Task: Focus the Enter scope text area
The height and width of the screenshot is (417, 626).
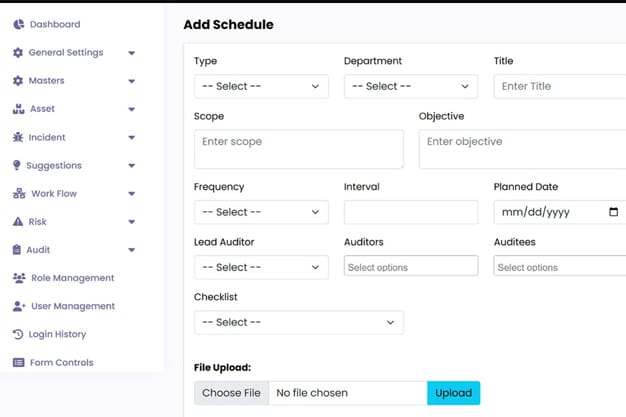Action: pyautogui.click(x=299, y=149)
